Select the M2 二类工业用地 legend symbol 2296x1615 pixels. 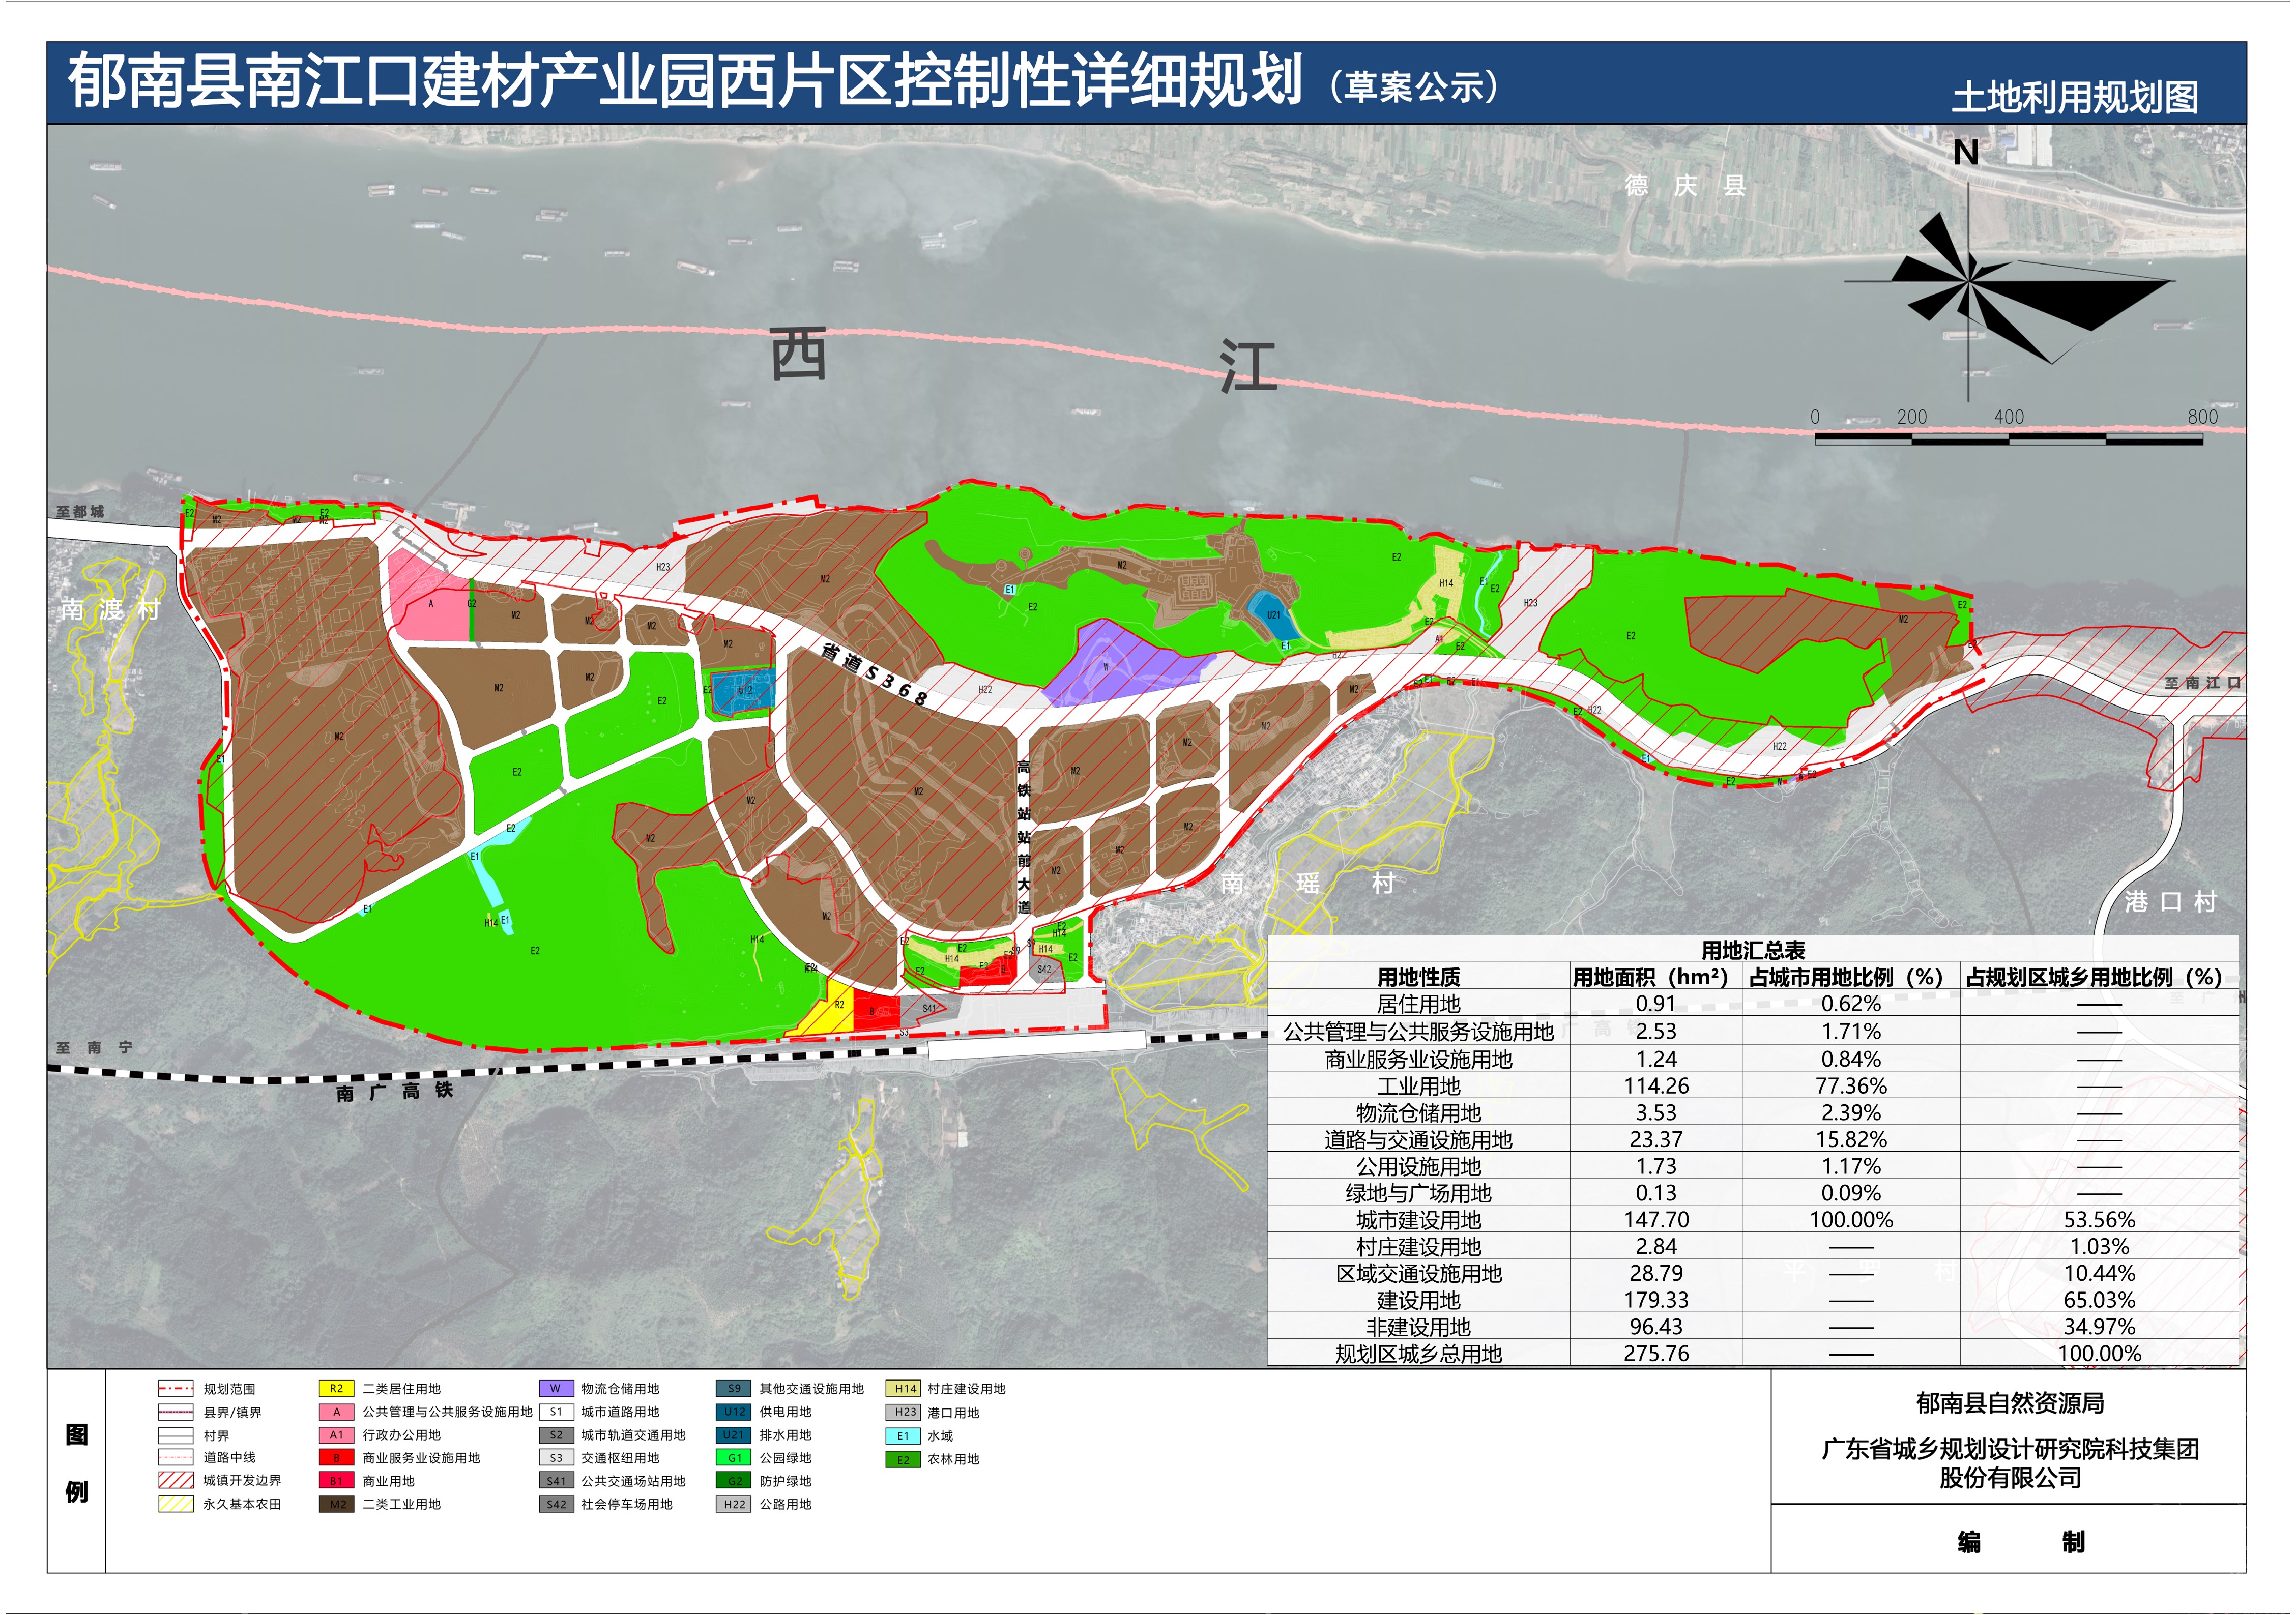[336, 1504]
